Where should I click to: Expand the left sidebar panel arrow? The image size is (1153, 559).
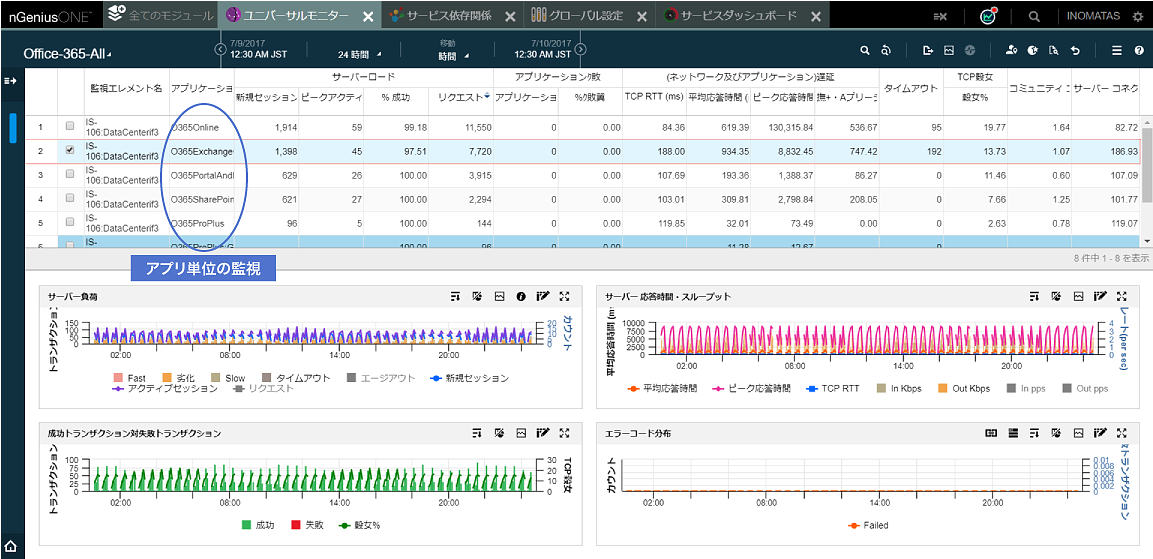tap(10, 81)
